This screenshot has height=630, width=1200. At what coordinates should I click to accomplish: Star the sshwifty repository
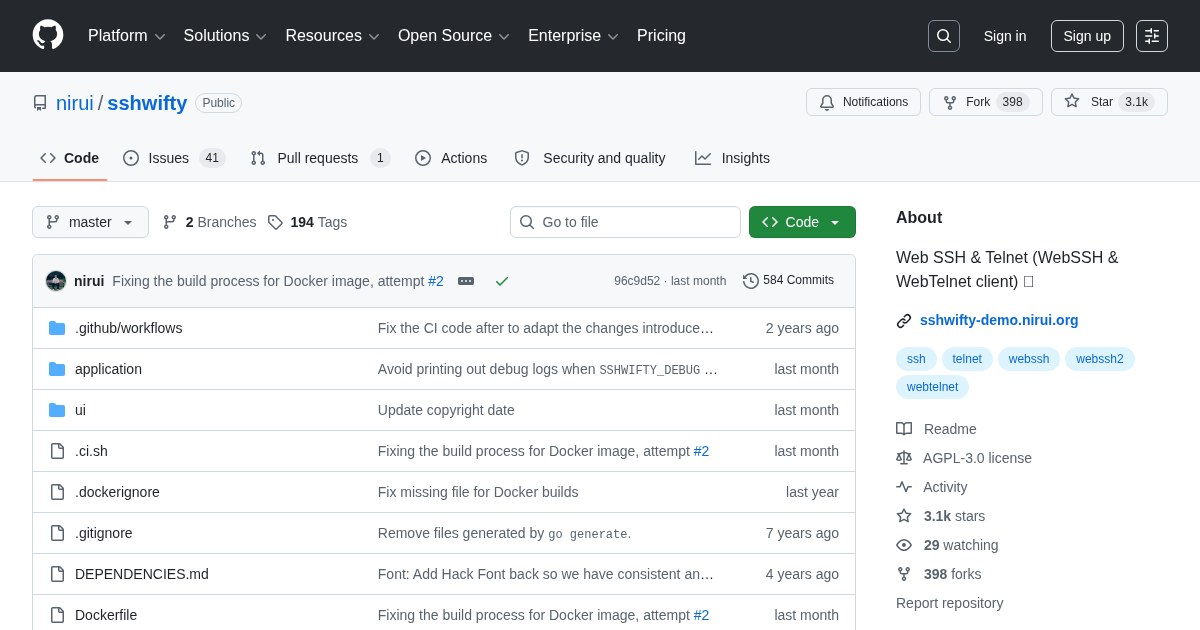pyautogui.click(x=1109, y=102)
